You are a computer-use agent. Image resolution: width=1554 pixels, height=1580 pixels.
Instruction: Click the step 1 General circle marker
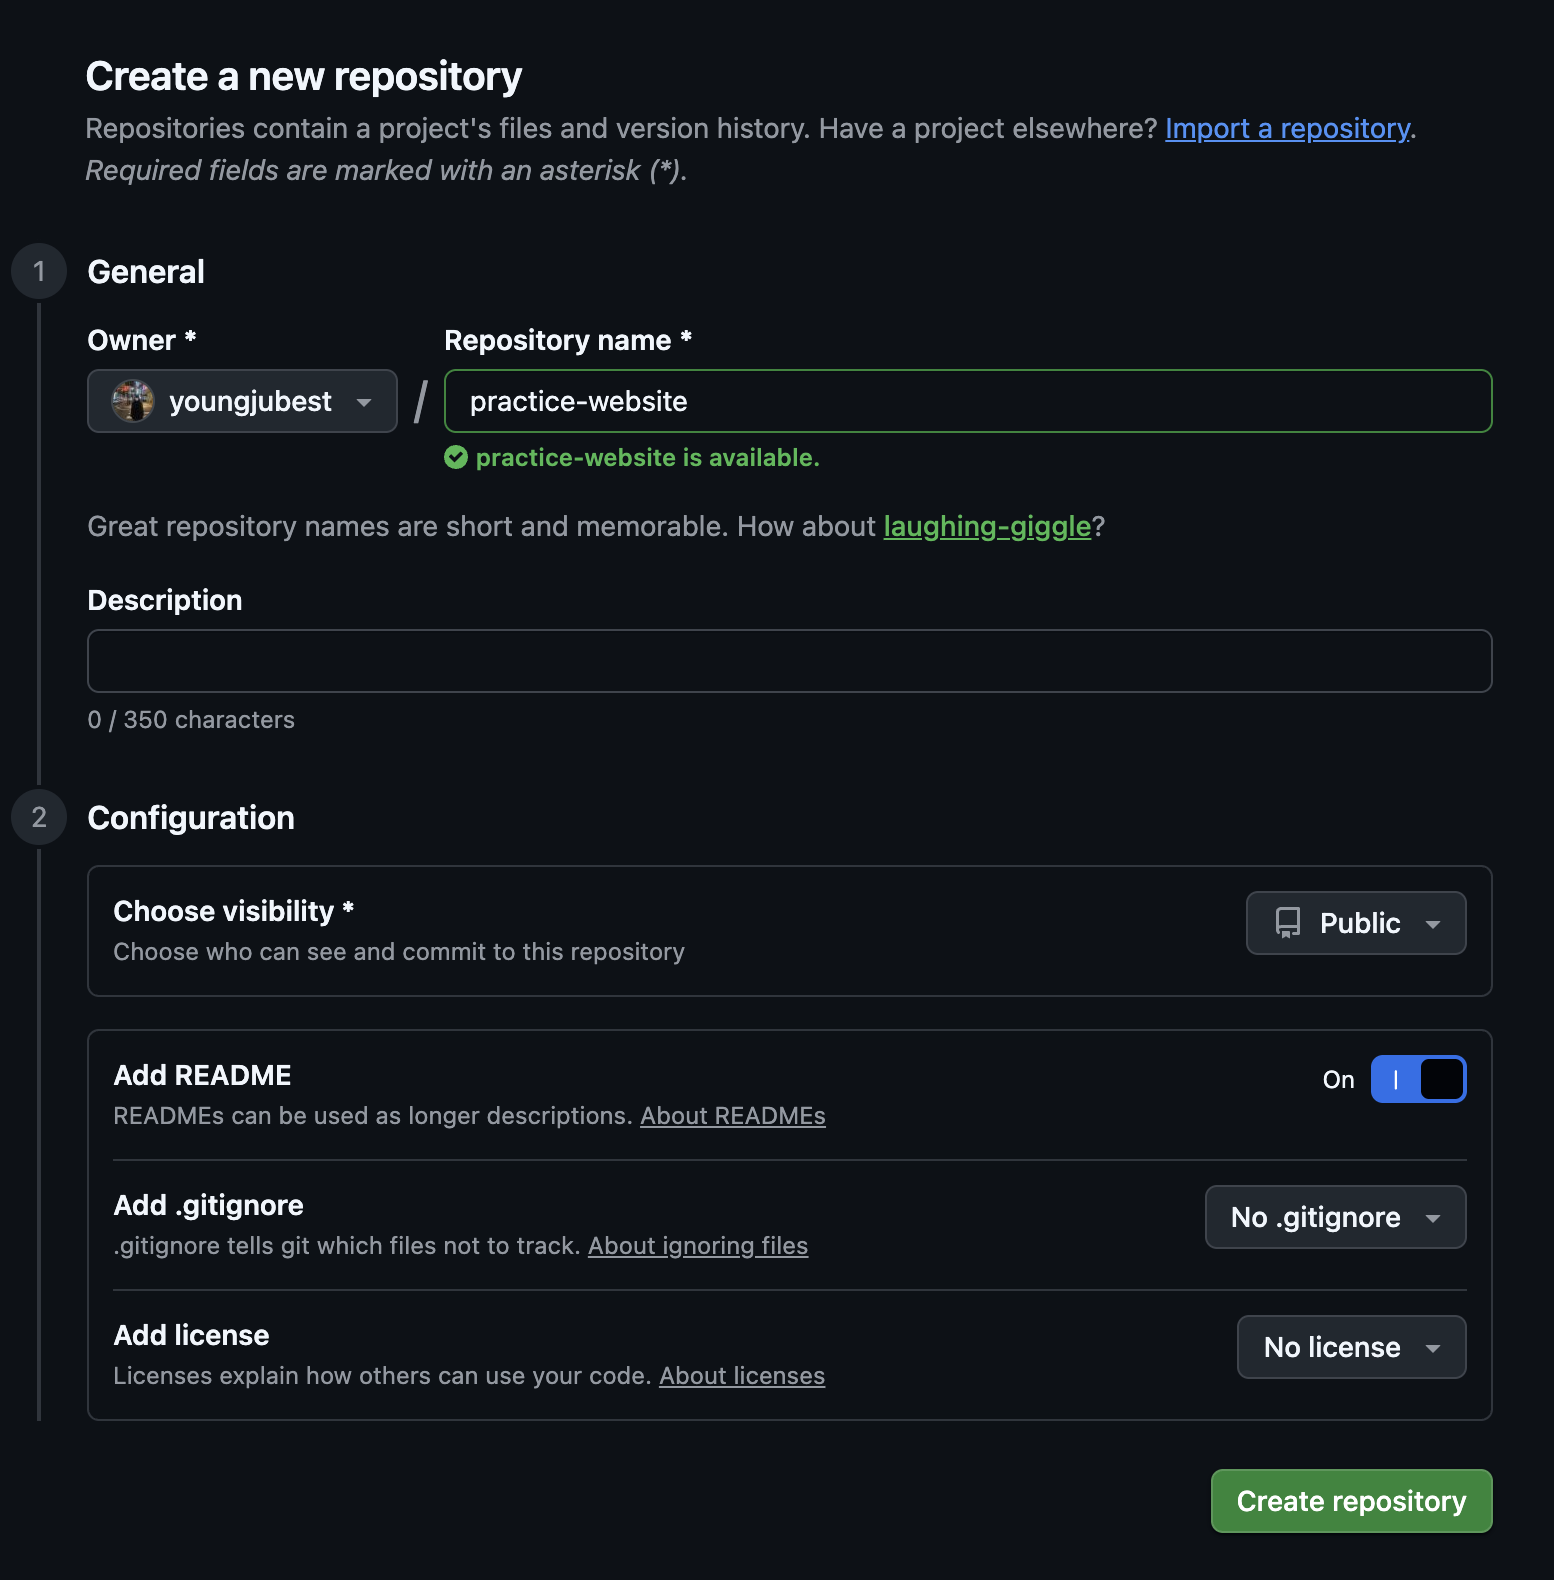point(39,271)
